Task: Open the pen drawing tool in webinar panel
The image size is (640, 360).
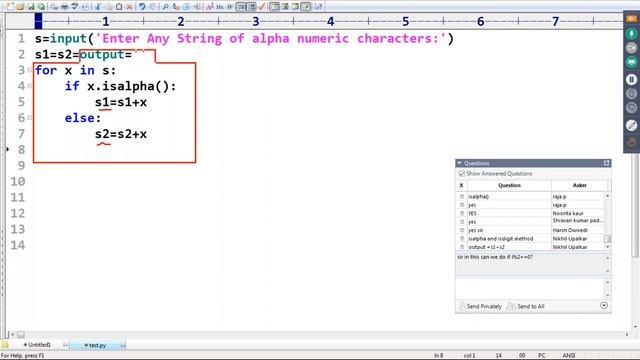Action: coord(631,125)
